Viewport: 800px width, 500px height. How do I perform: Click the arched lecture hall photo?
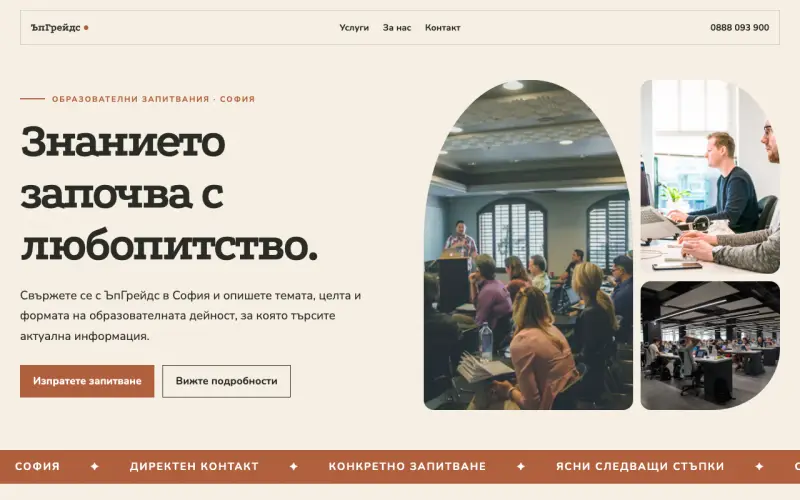(528, 244)
